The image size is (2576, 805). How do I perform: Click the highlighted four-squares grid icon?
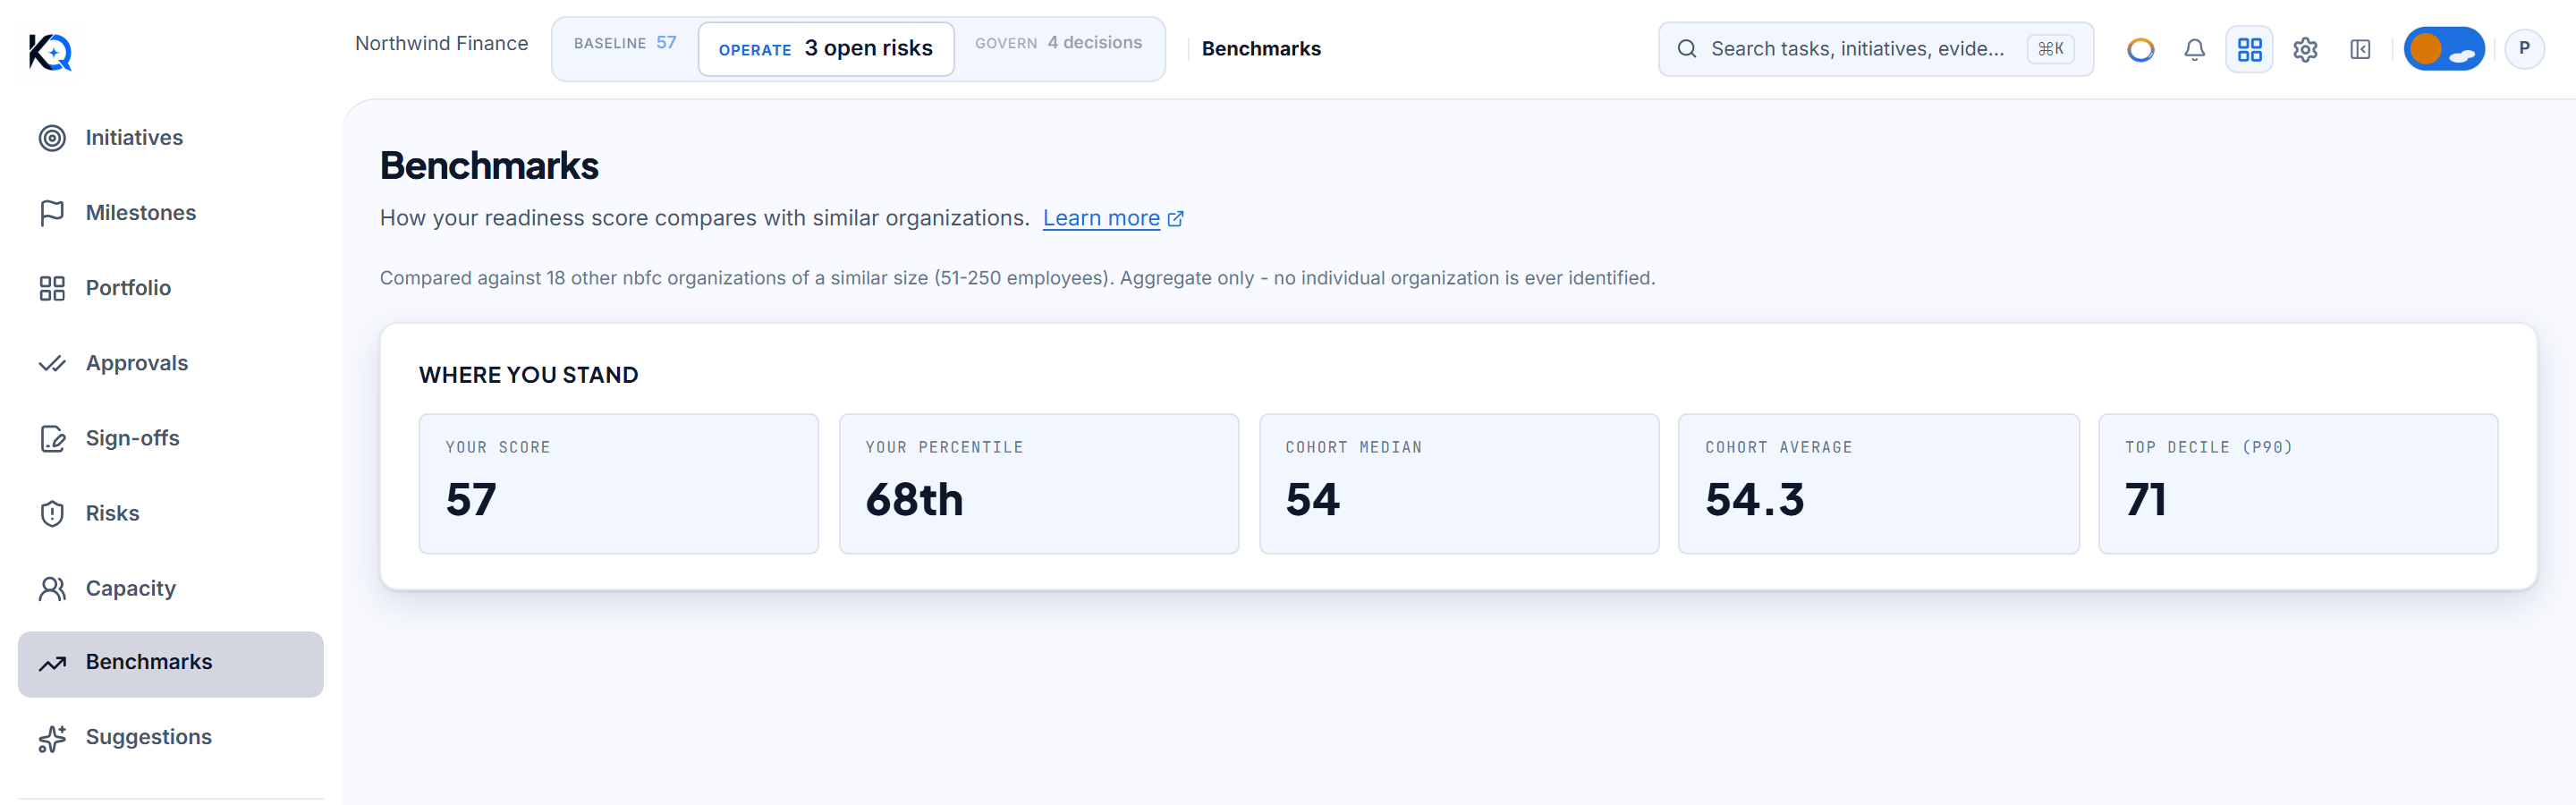pos(2249,49)
